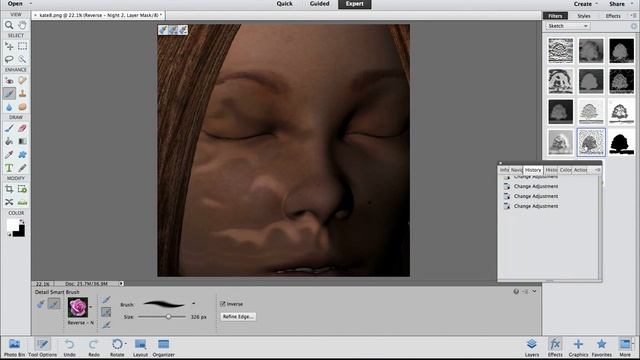The width and height of the screenshot is (640, 360).
Task: Open help for the Detail Smart Brush
Action: pos(516,291)
